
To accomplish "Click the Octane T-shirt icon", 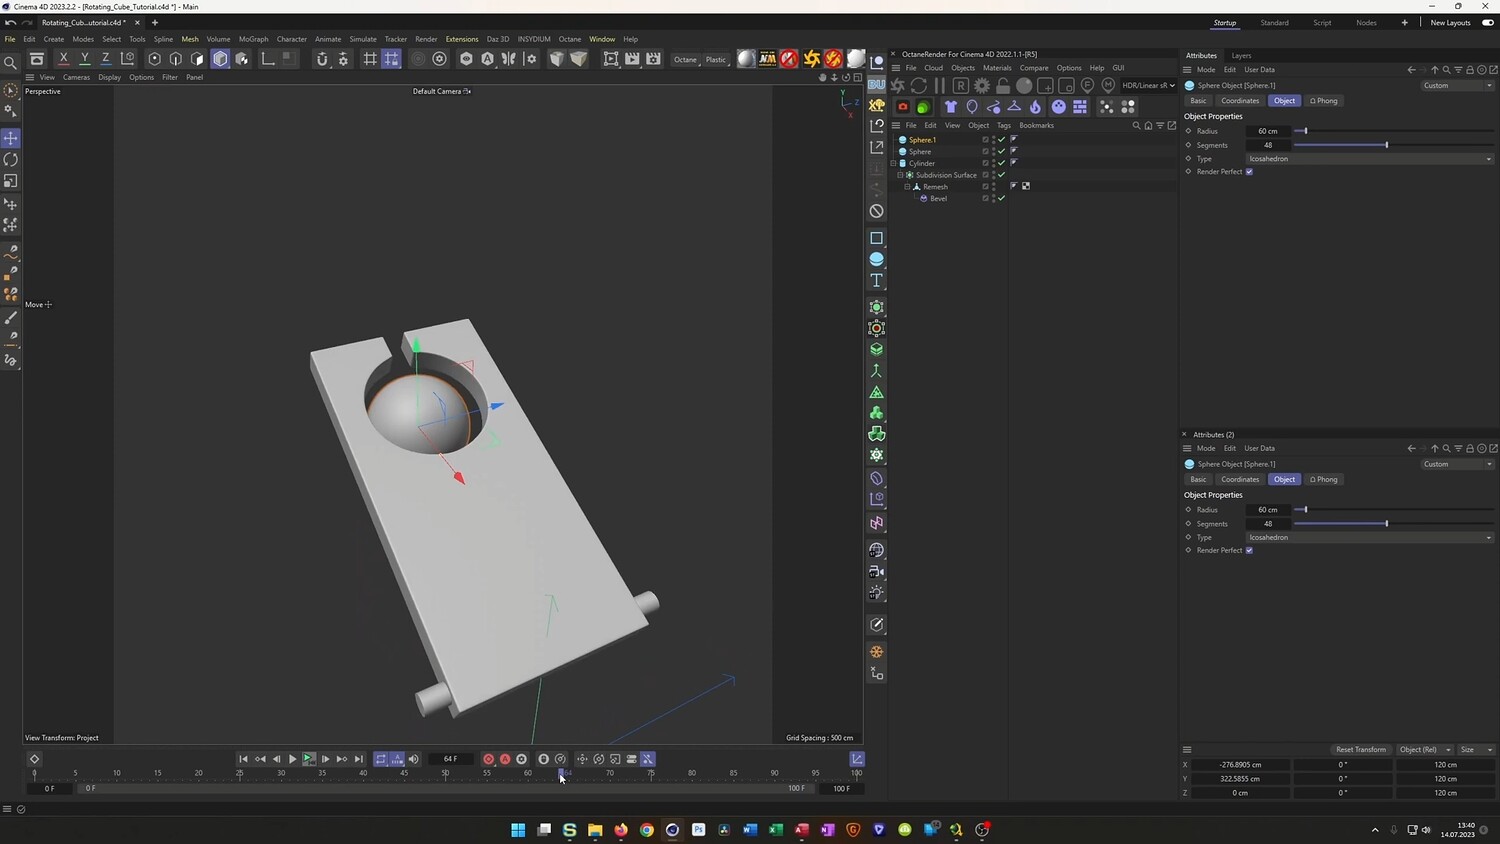I will point(950,107).
